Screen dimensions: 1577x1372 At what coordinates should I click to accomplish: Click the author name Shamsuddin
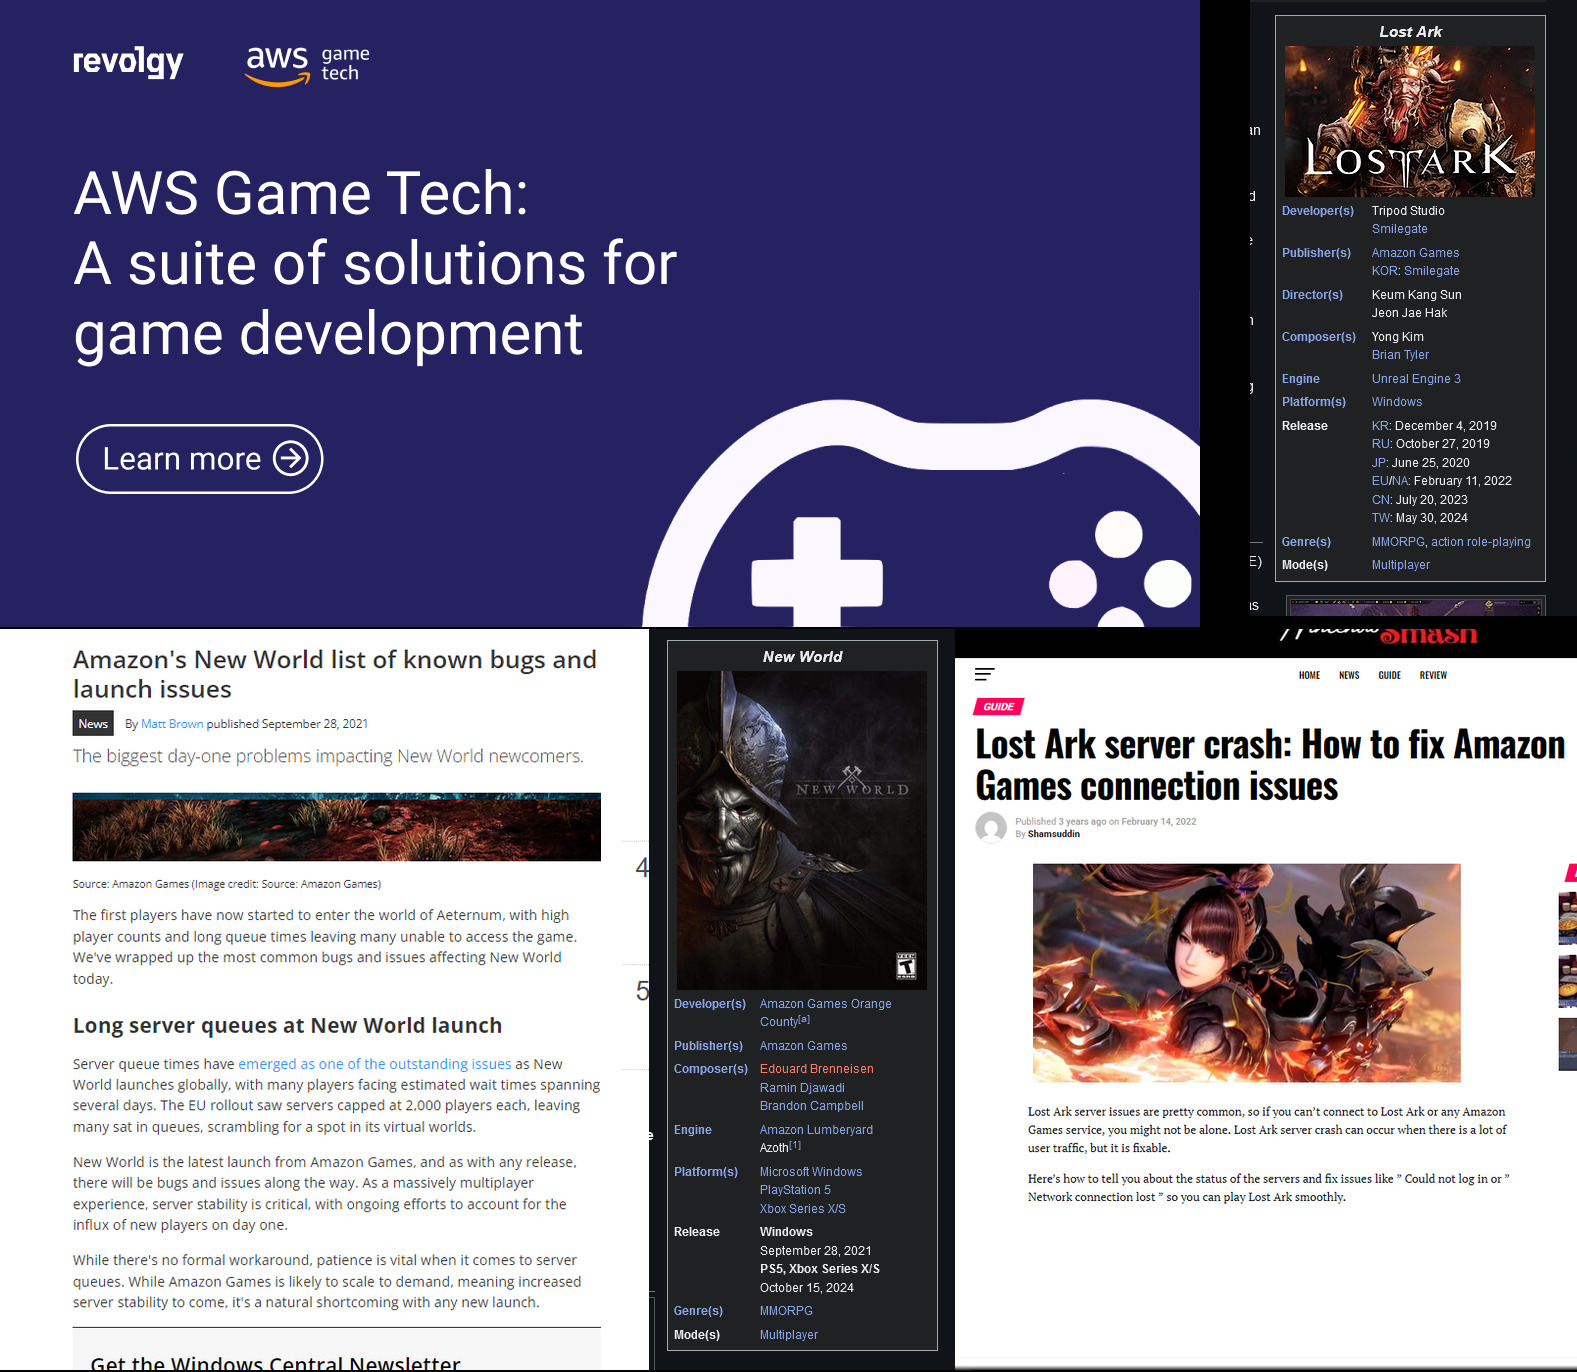tap(1053, 834)
